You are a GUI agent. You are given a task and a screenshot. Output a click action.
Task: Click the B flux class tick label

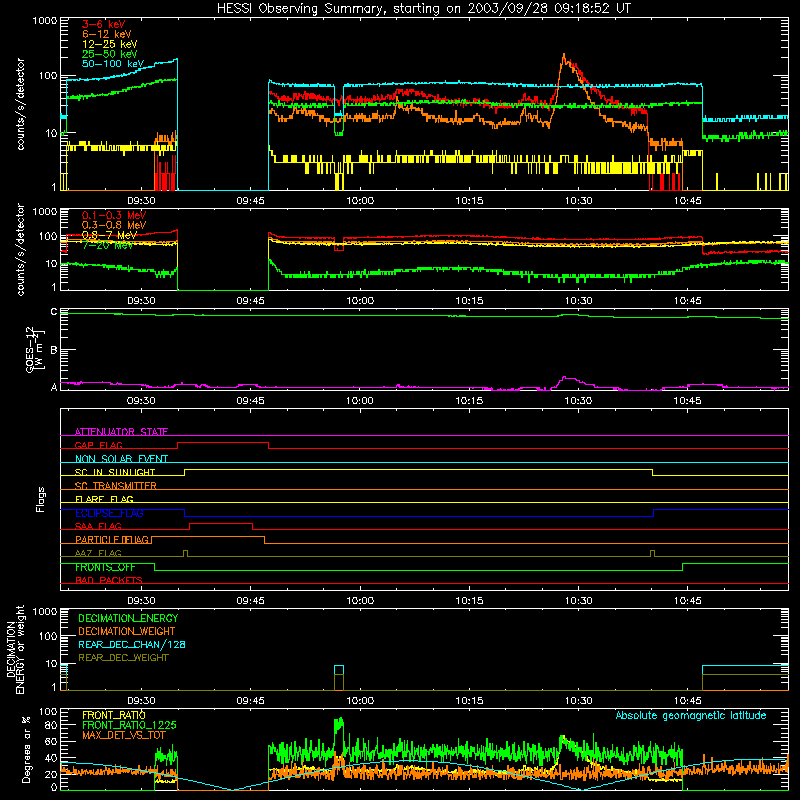click(54, 351)
